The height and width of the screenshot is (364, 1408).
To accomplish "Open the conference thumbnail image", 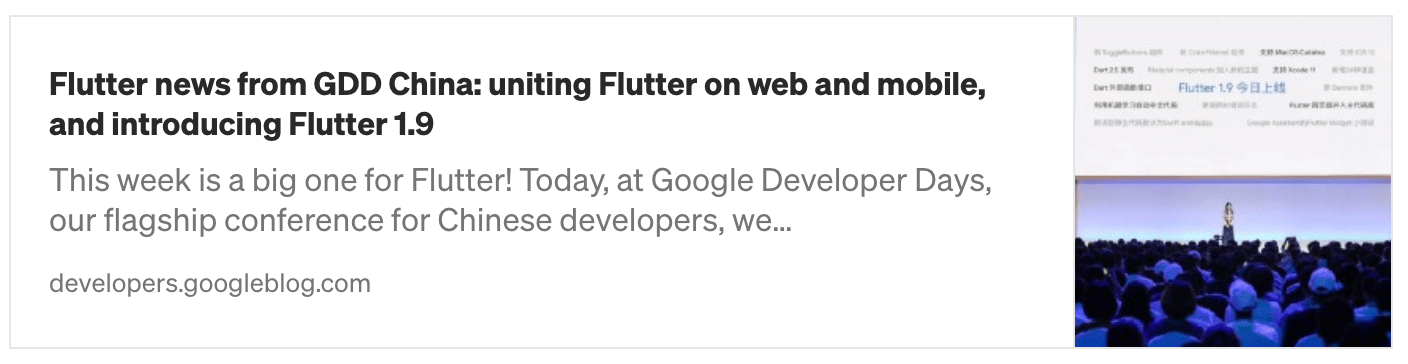I will 1233,182.
